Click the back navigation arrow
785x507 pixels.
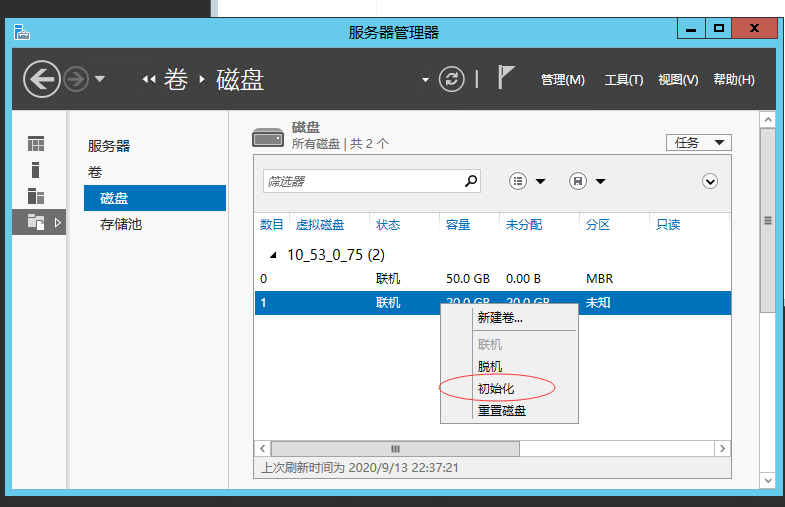[42, 79]
